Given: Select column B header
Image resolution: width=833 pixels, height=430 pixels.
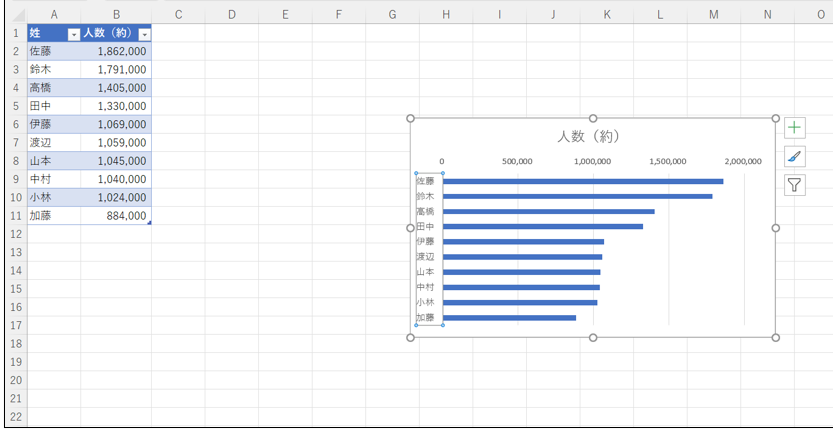Looking at the screenshot, I should click(x=116, y=15).
